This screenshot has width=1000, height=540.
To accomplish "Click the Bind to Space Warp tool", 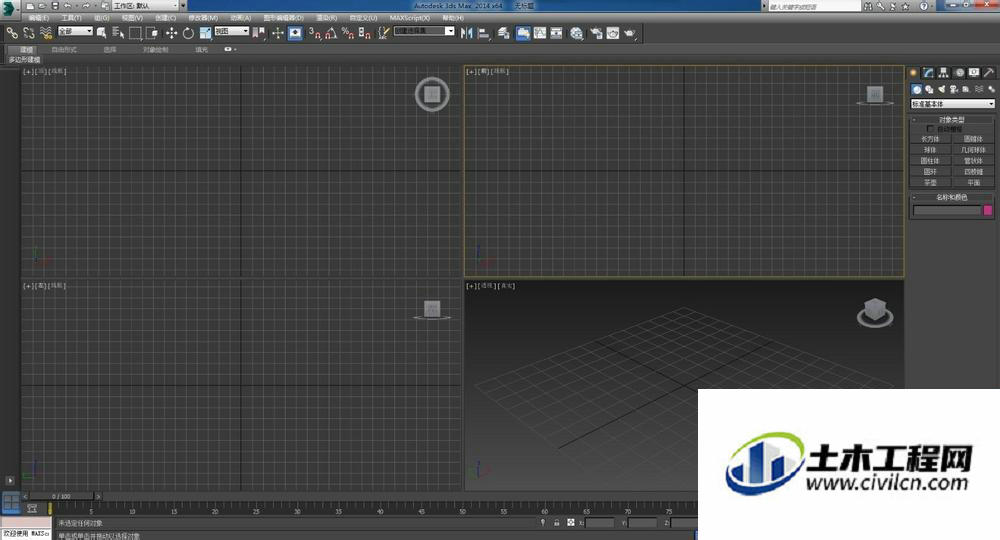I will tap(46, 33).
